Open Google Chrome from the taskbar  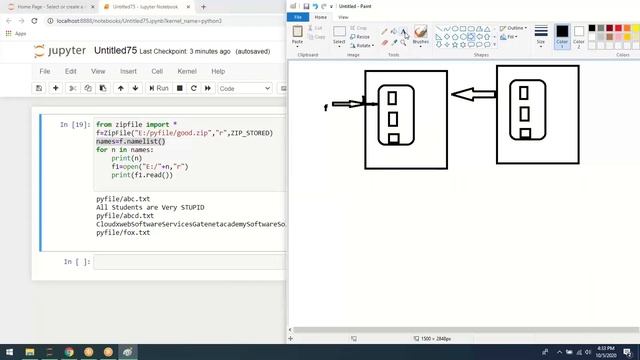click(x=69, y=352)
